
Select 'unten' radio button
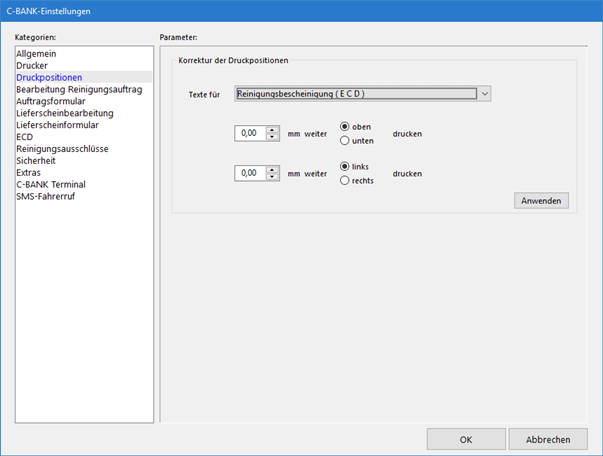[346, 140]
